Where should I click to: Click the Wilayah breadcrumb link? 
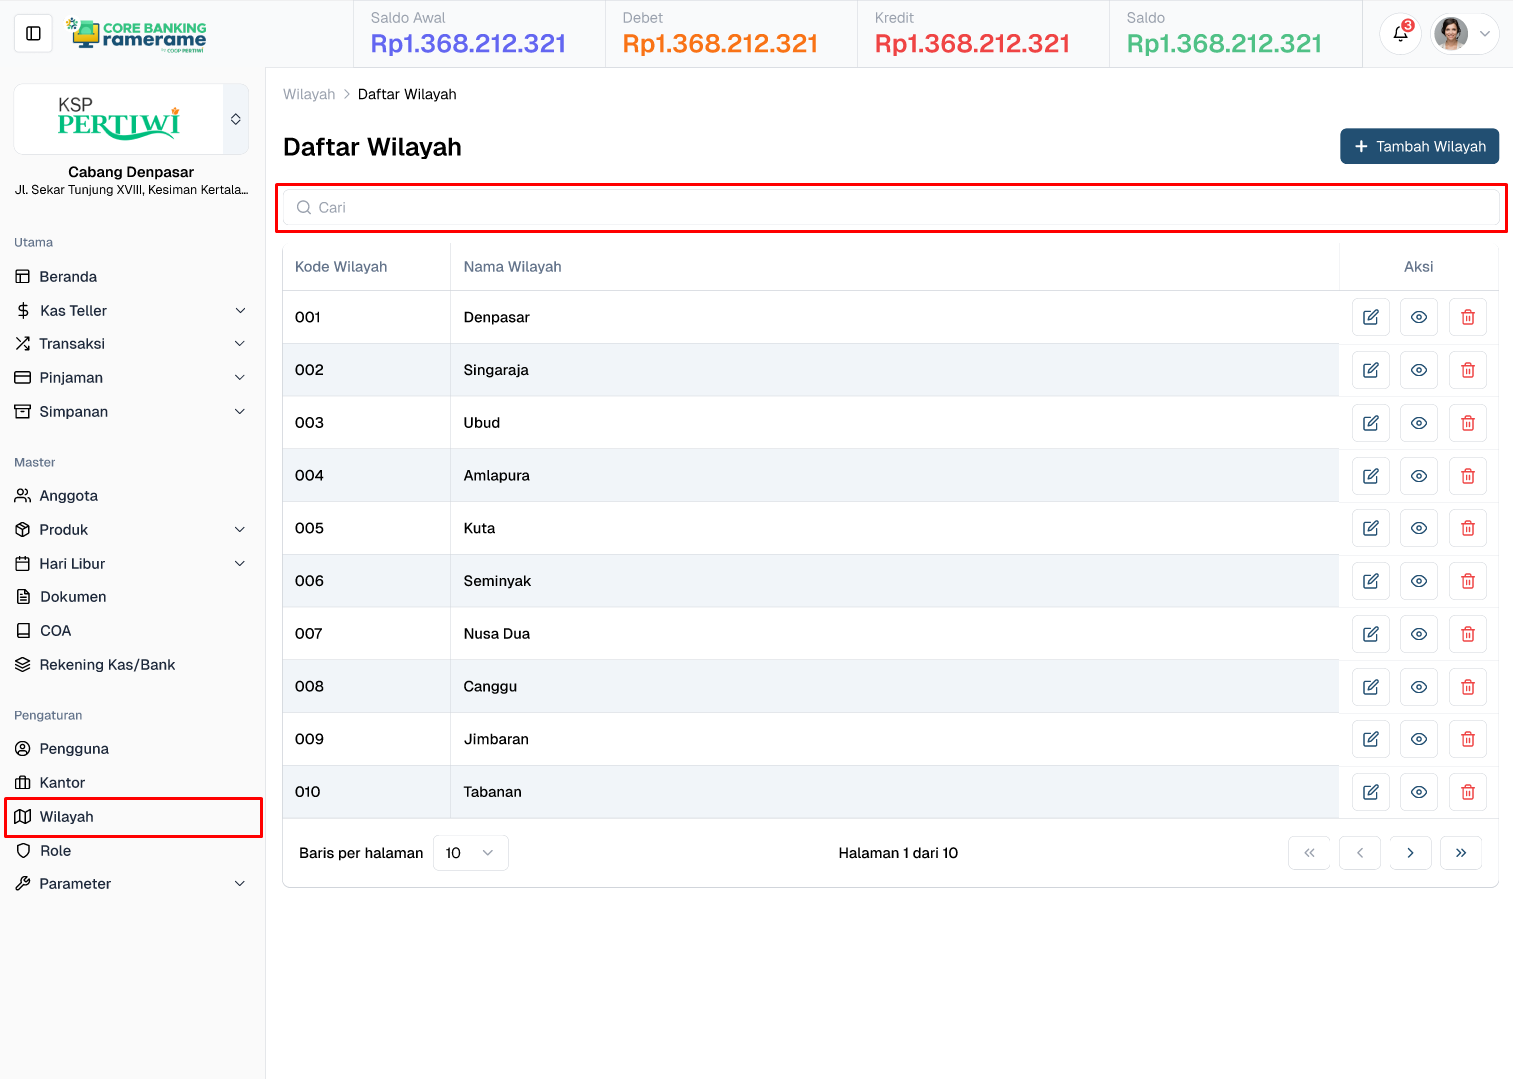click(309, 94)
